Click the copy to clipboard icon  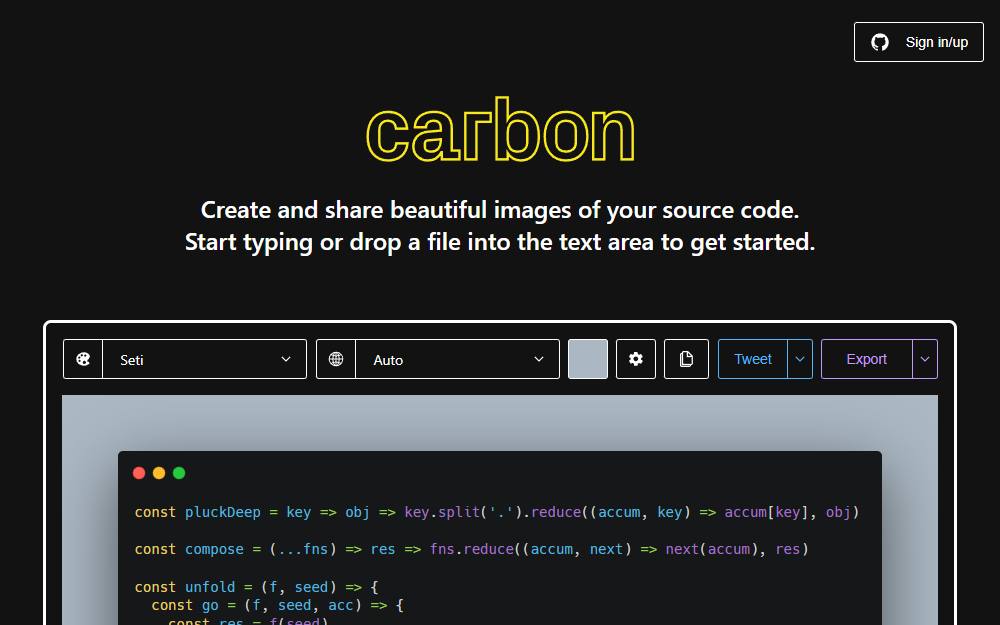686,359
